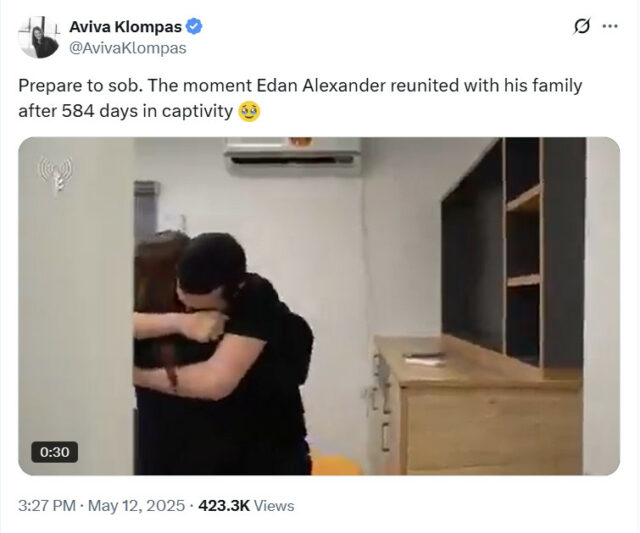640x533 pixels.
Task: Open the 3:27 PM timestamp link
Action: coord(47,506)
